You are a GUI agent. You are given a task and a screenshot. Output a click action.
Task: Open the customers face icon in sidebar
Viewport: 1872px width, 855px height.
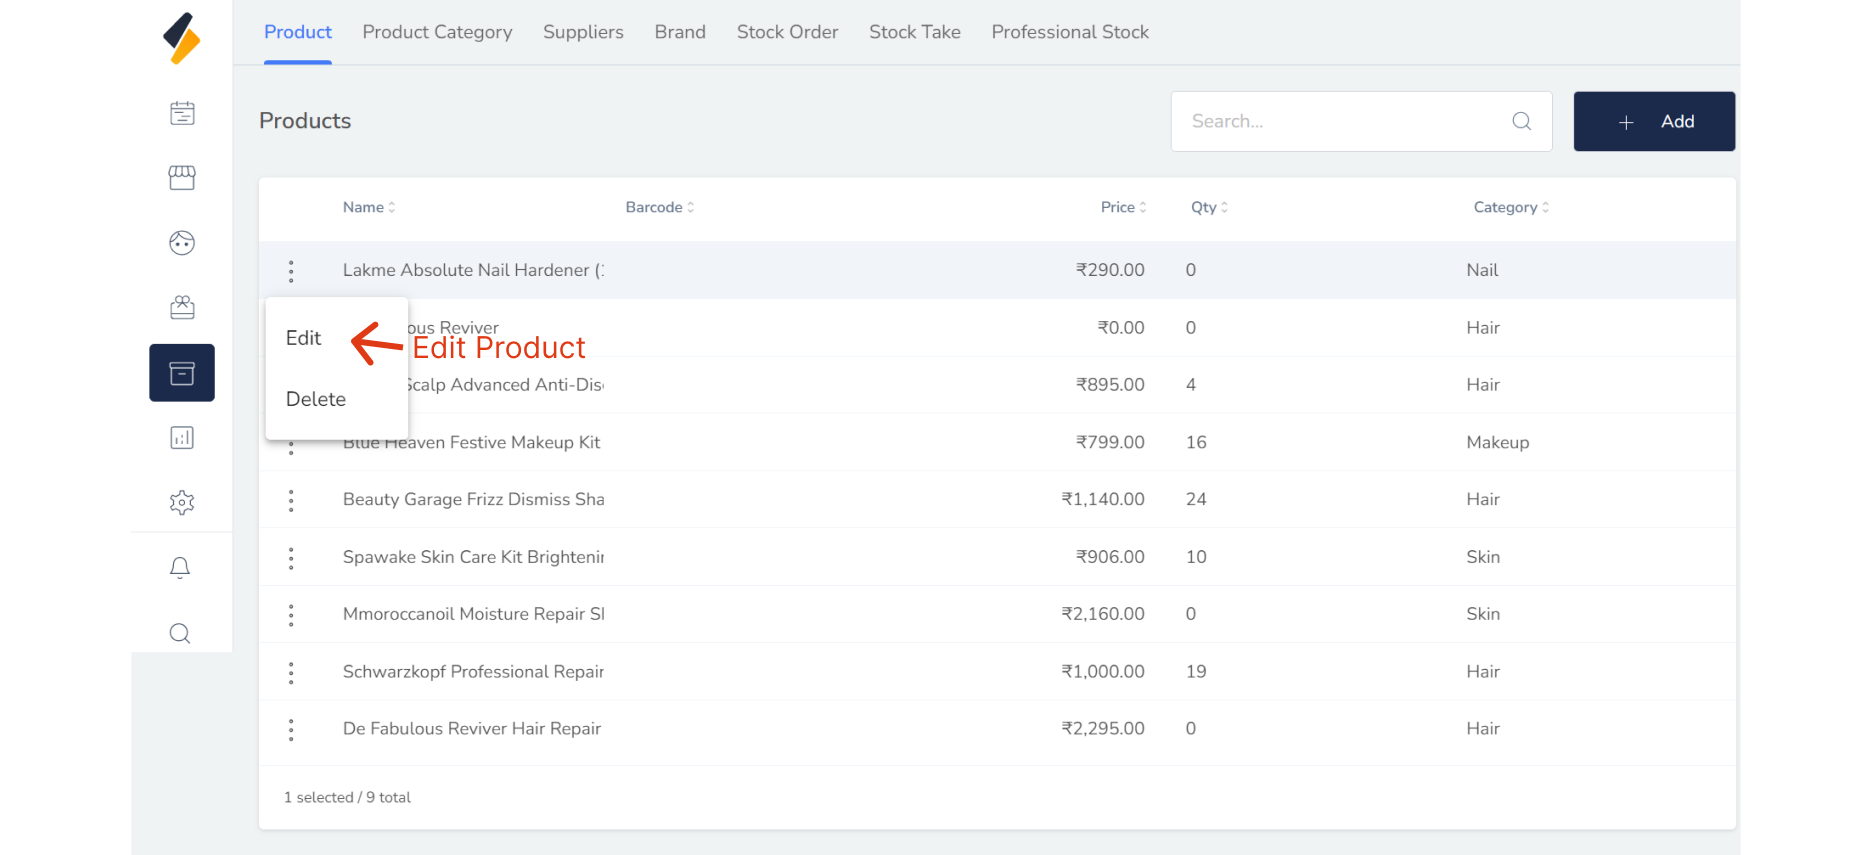click(182, 243)
